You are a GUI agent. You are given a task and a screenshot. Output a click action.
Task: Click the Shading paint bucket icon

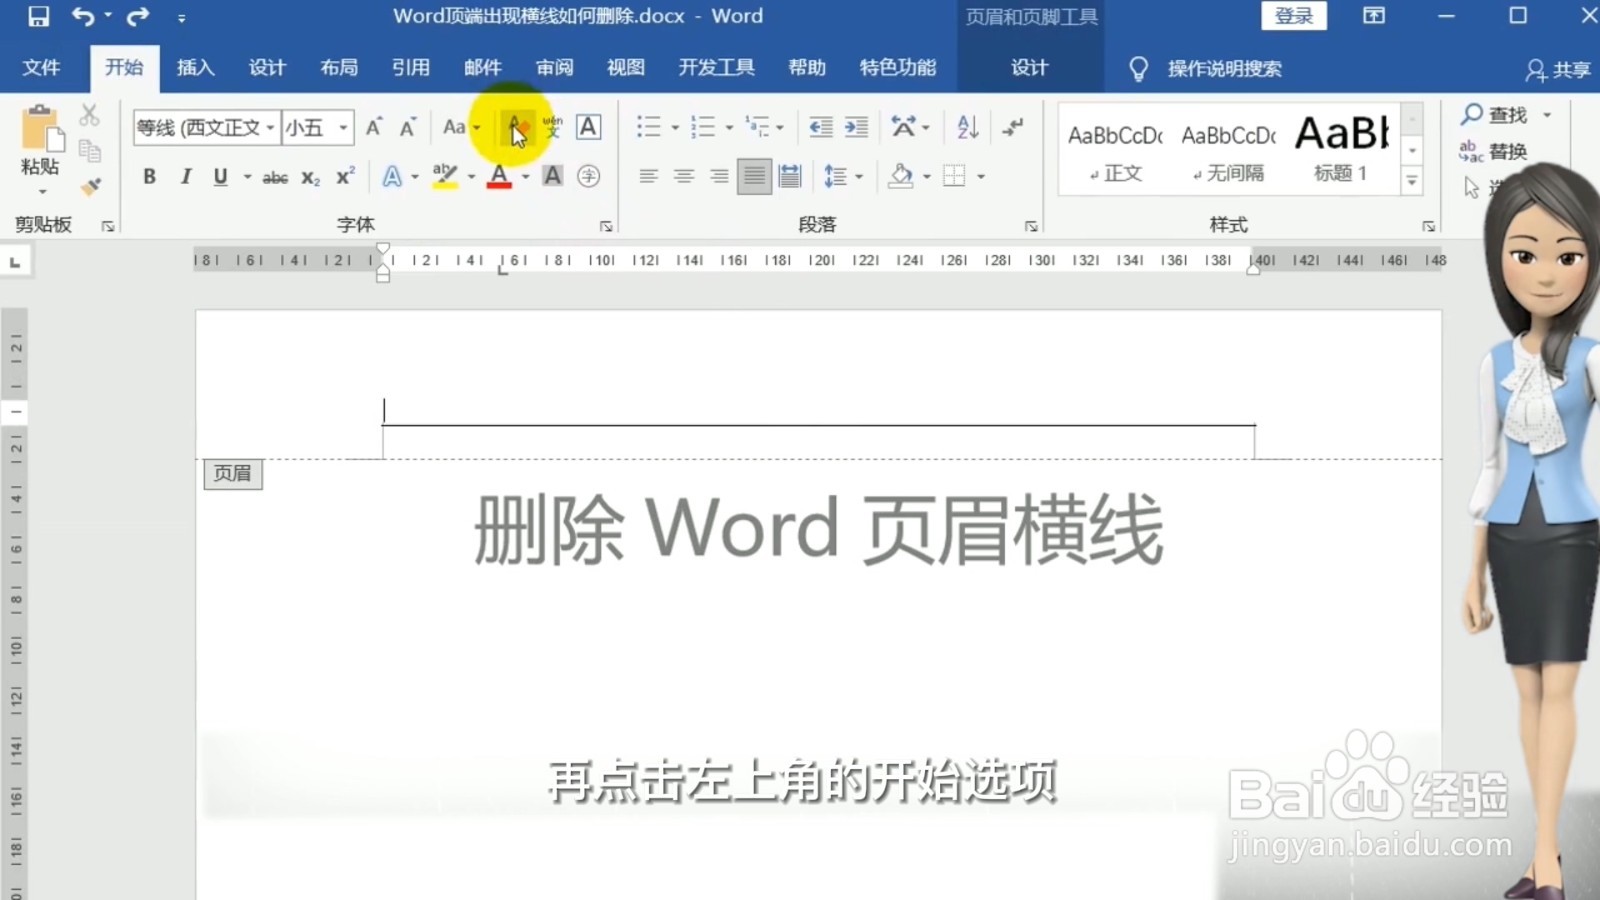pyautogui.click(x=901, y=177)
